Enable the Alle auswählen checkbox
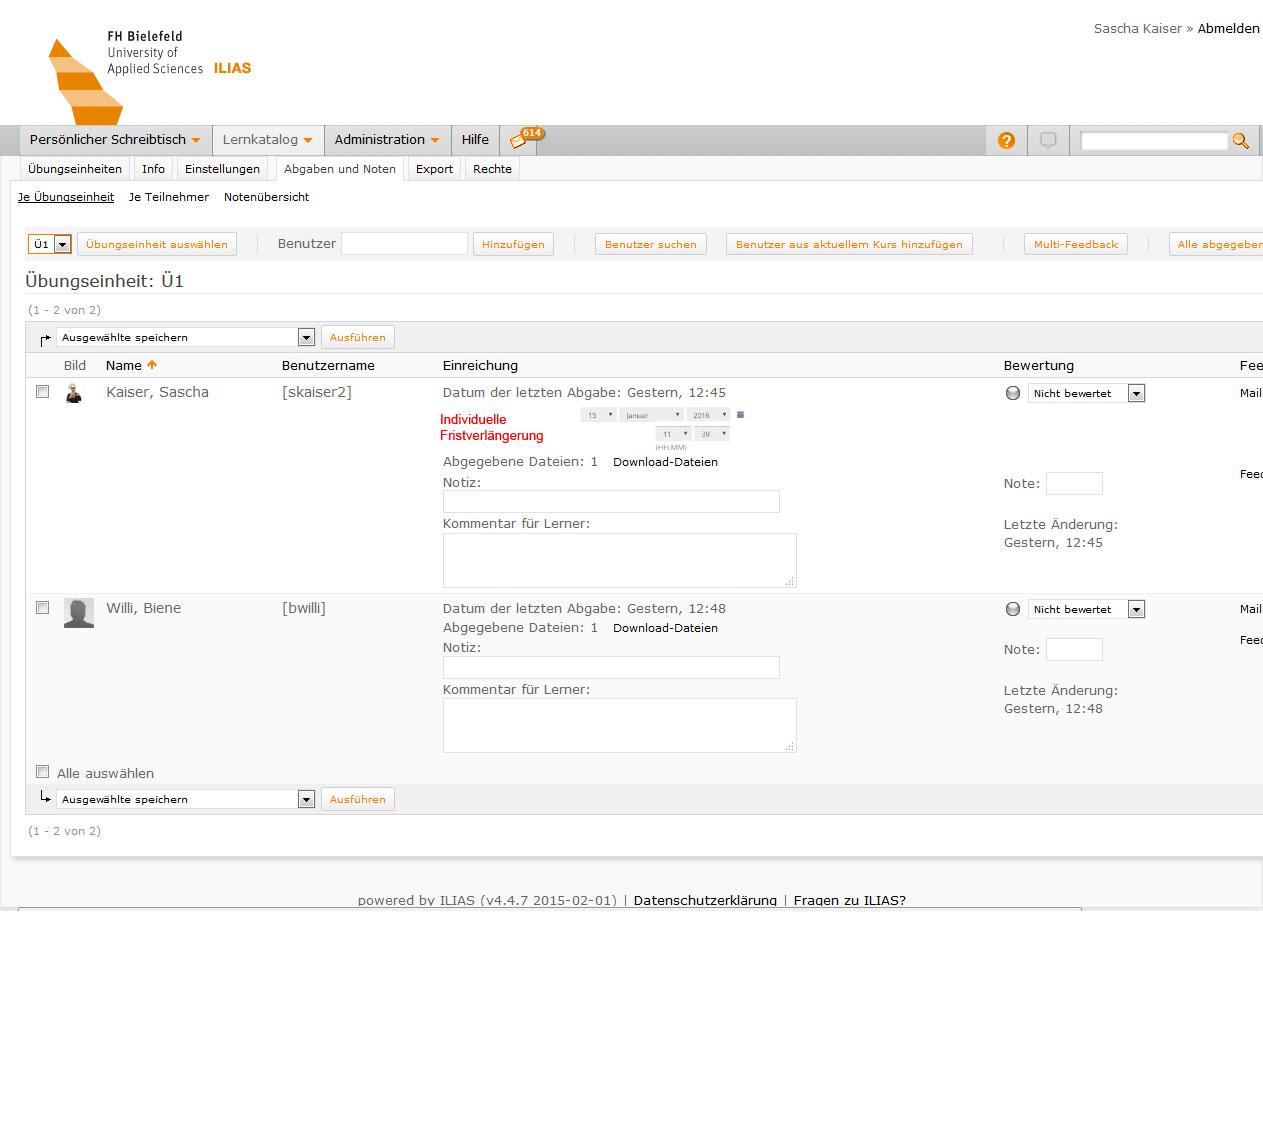 click(42, 772)
